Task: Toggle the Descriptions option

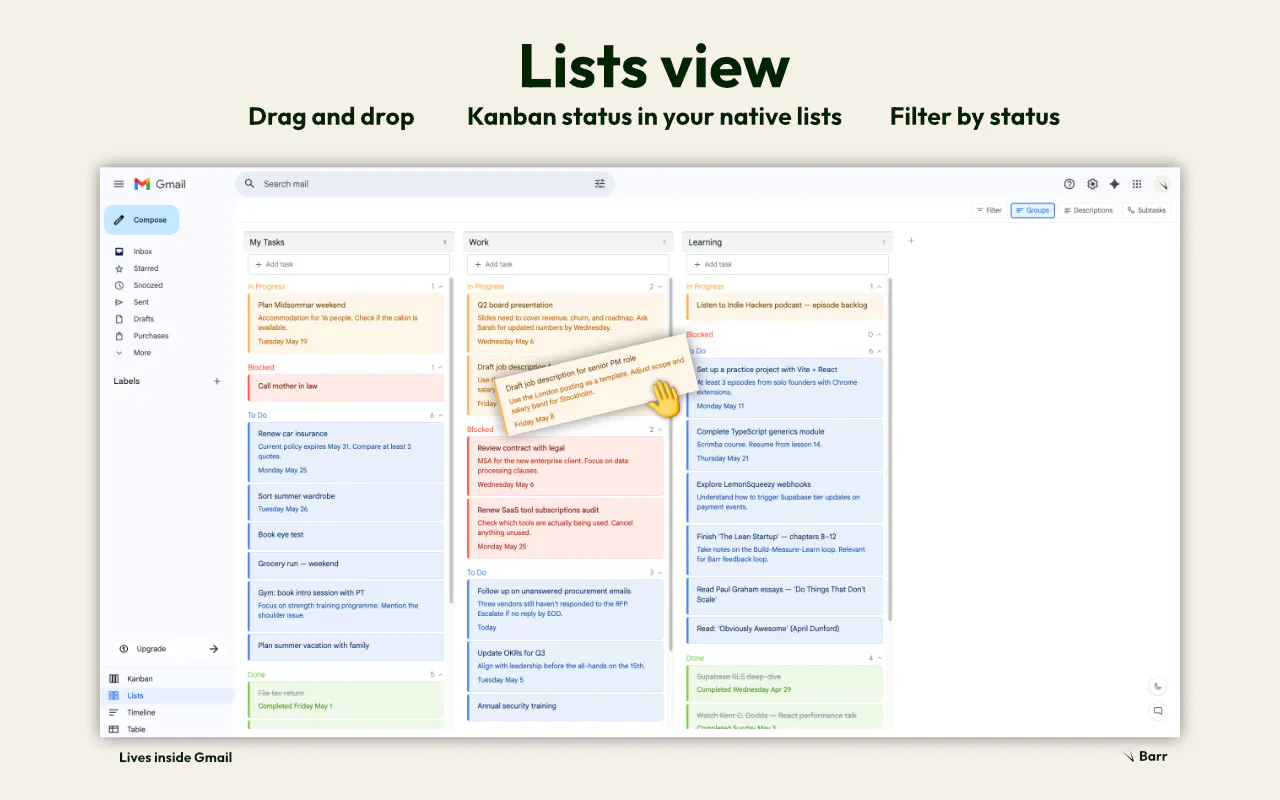Action: 1088,210
